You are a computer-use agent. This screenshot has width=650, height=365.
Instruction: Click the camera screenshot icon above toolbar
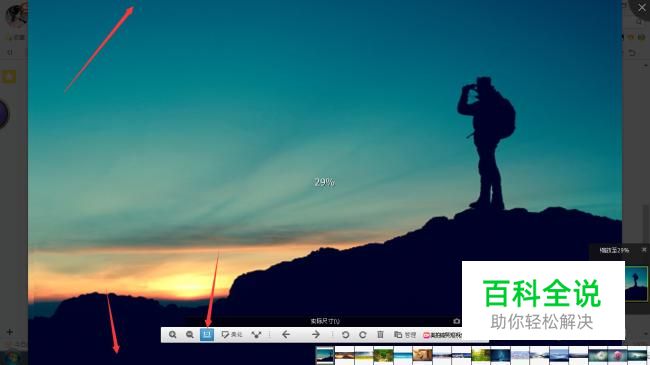click(456, 321)
